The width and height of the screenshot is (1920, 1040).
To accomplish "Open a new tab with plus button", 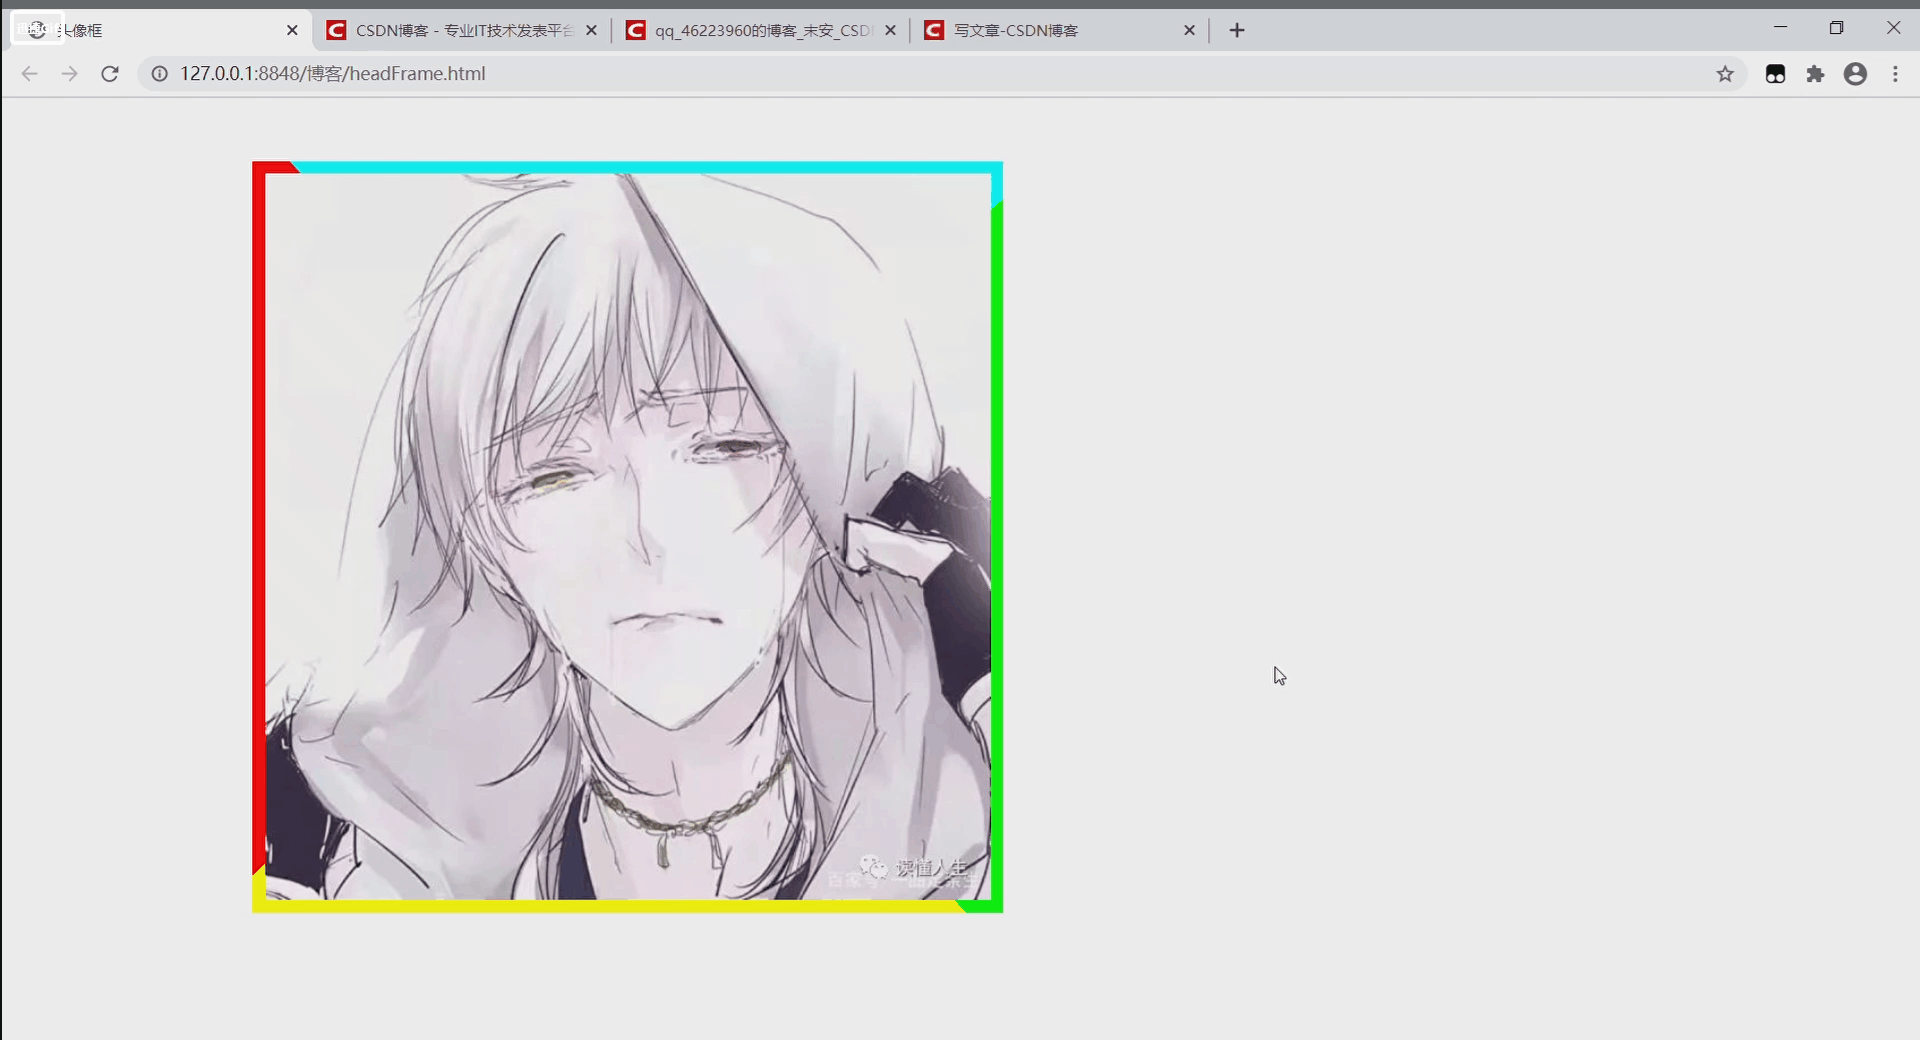I will tap(1237, 30).
